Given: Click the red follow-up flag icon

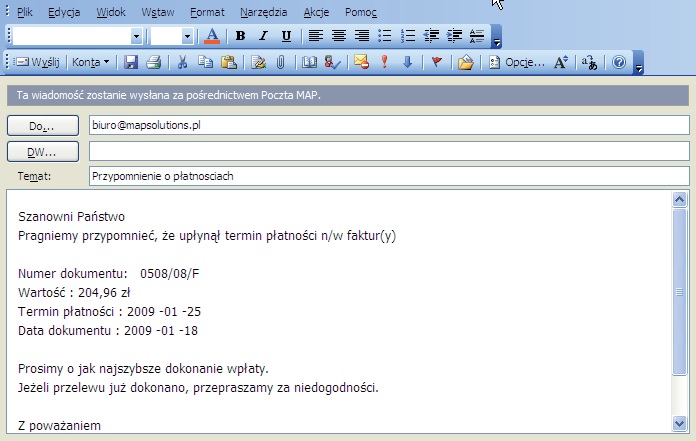Looking at the screenshot, I should [436, 62].
